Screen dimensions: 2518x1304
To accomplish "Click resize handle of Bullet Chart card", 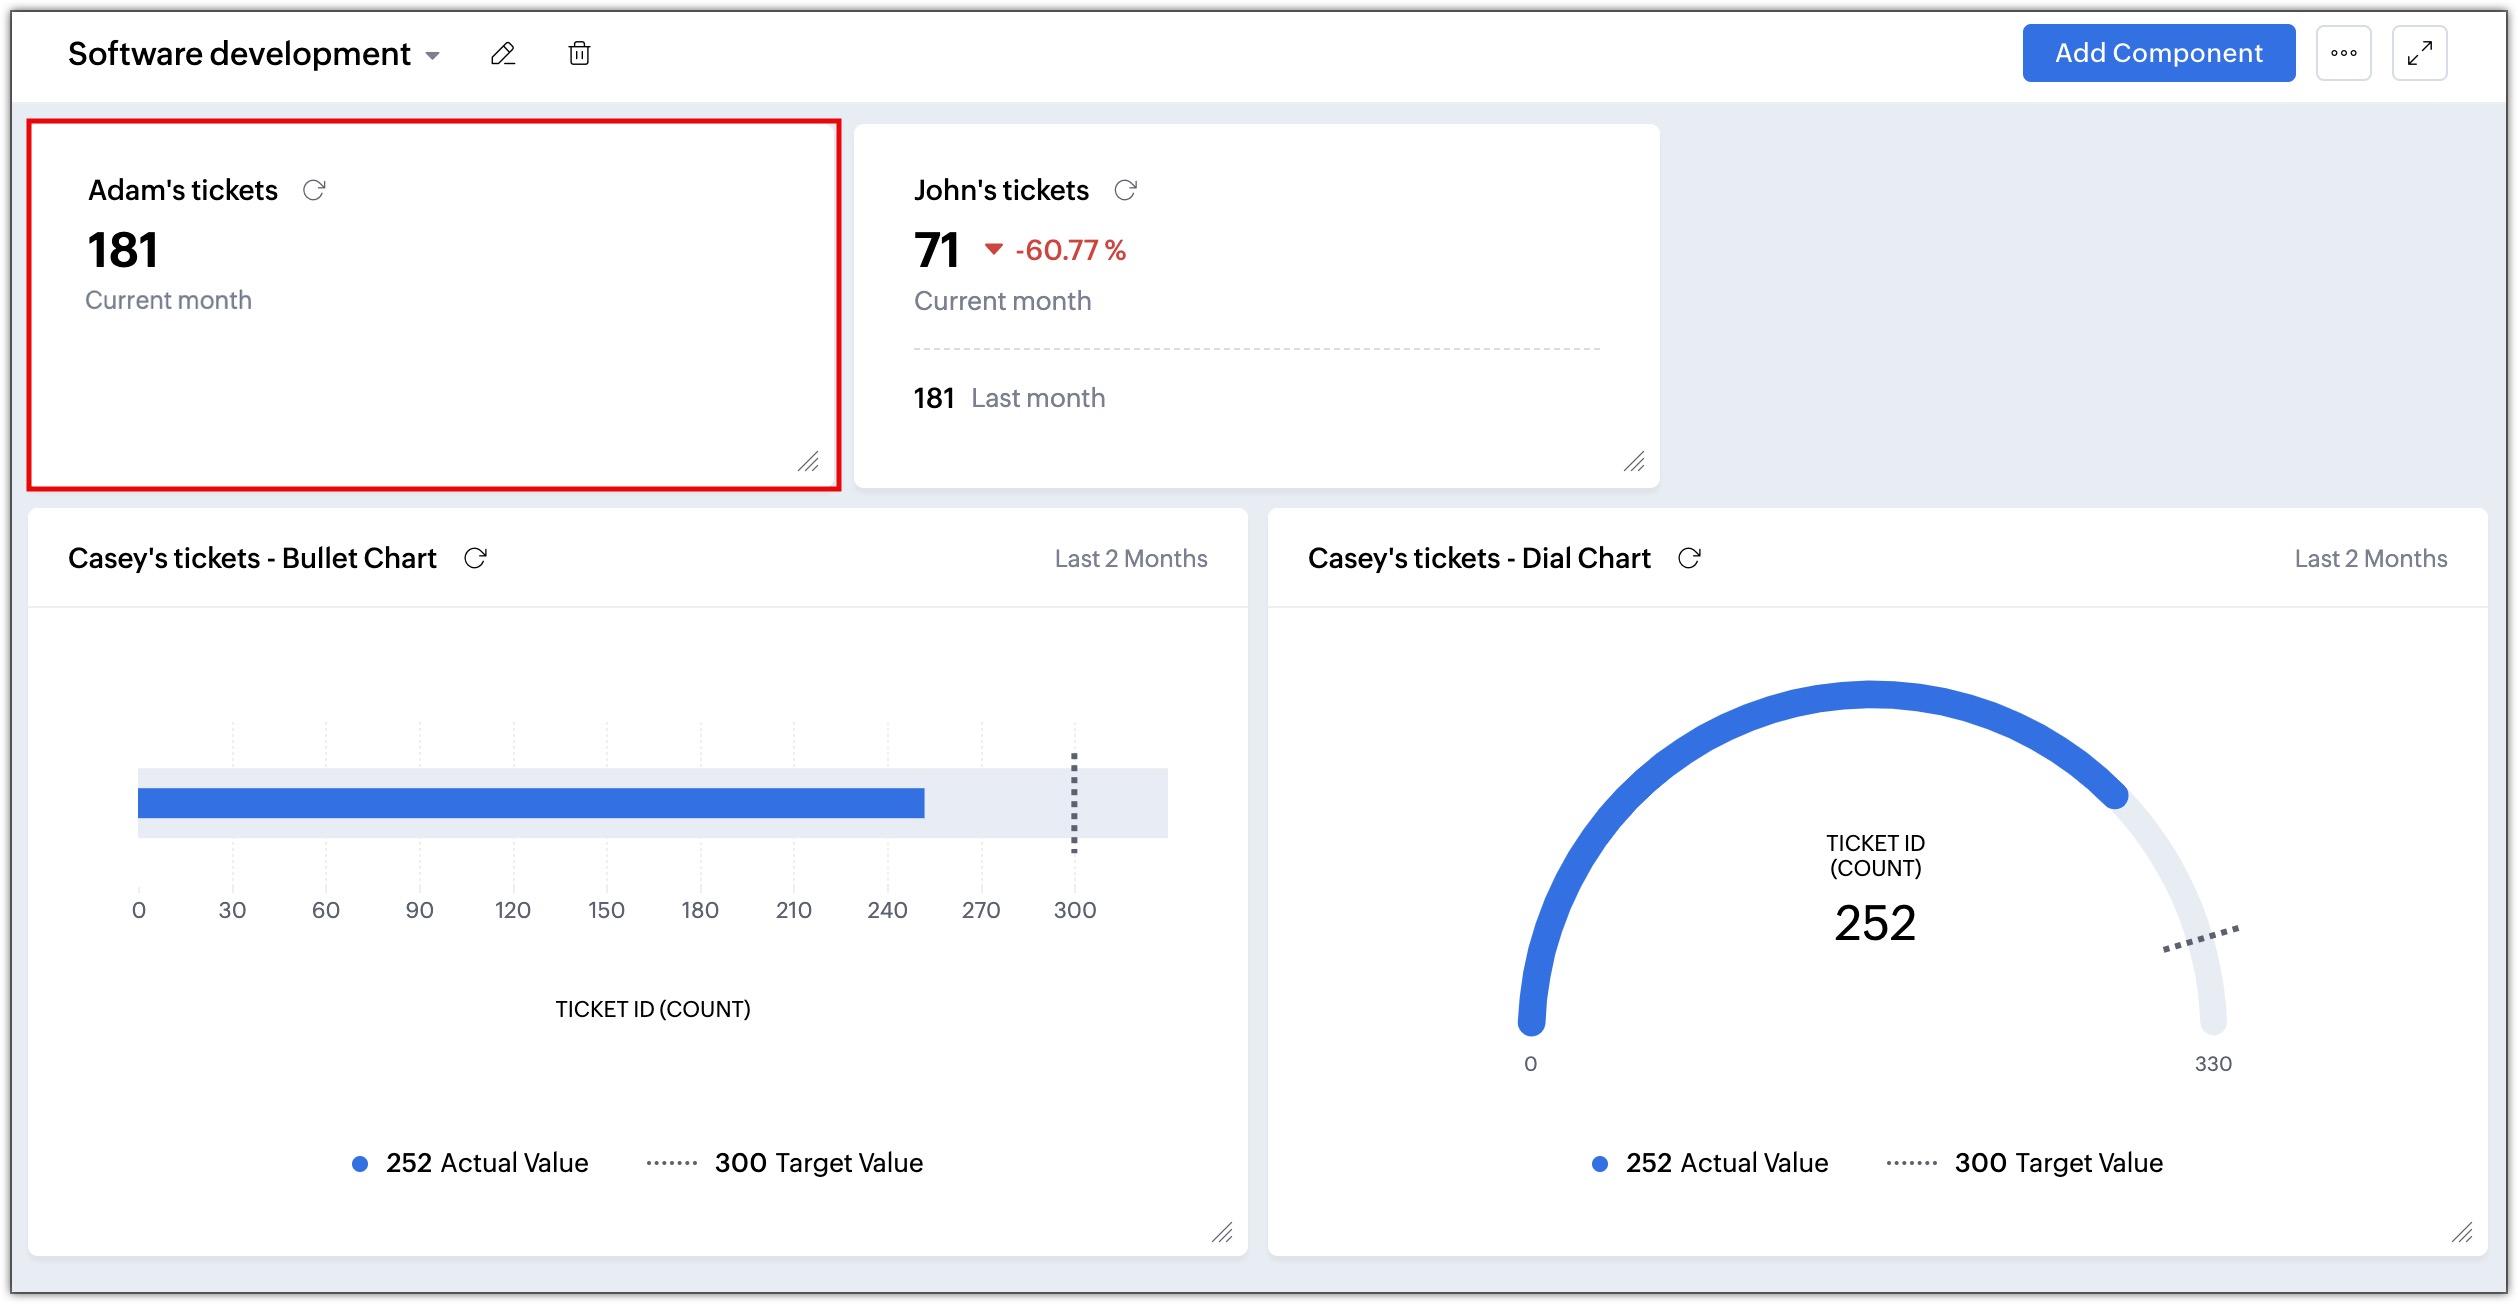I will [x=1222, y=1232].
